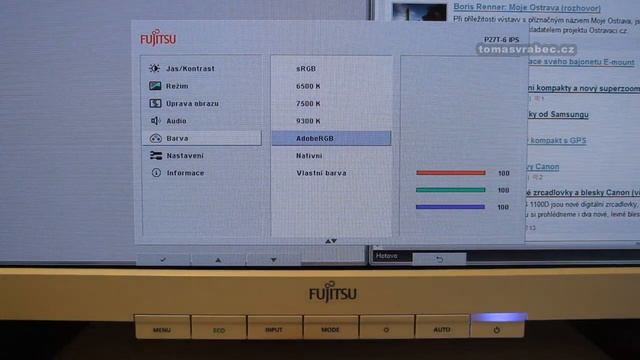
Task: Push the MODE button on the bezel
Action: [331, 328]
